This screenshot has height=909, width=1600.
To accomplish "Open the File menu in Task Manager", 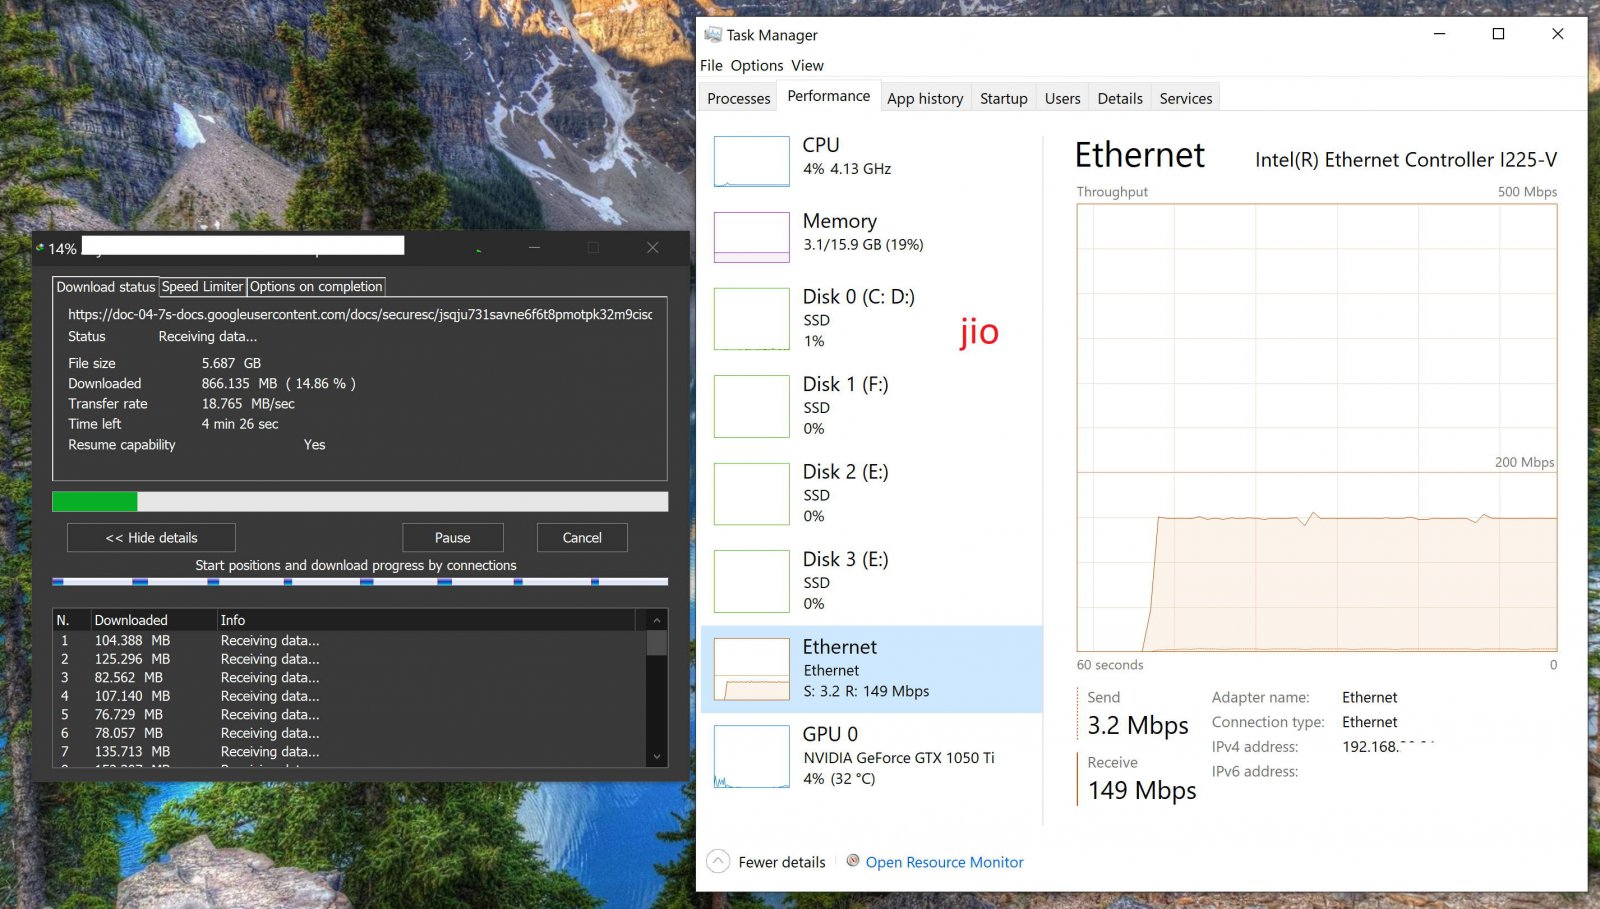I will 711,65.
